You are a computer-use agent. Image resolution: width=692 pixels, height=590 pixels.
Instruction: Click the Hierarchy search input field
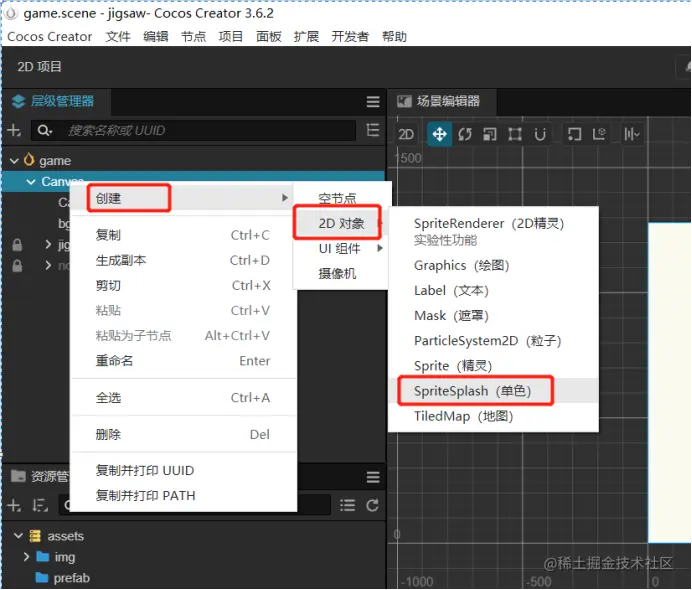click(x=193, y=131)
